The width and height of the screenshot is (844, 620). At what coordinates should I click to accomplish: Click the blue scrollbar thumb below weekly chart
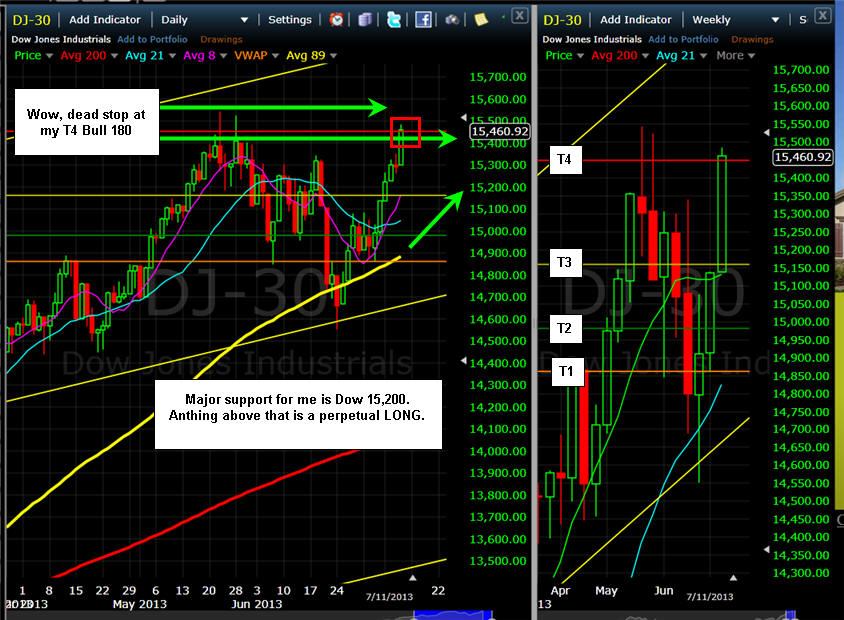(790, 615)
